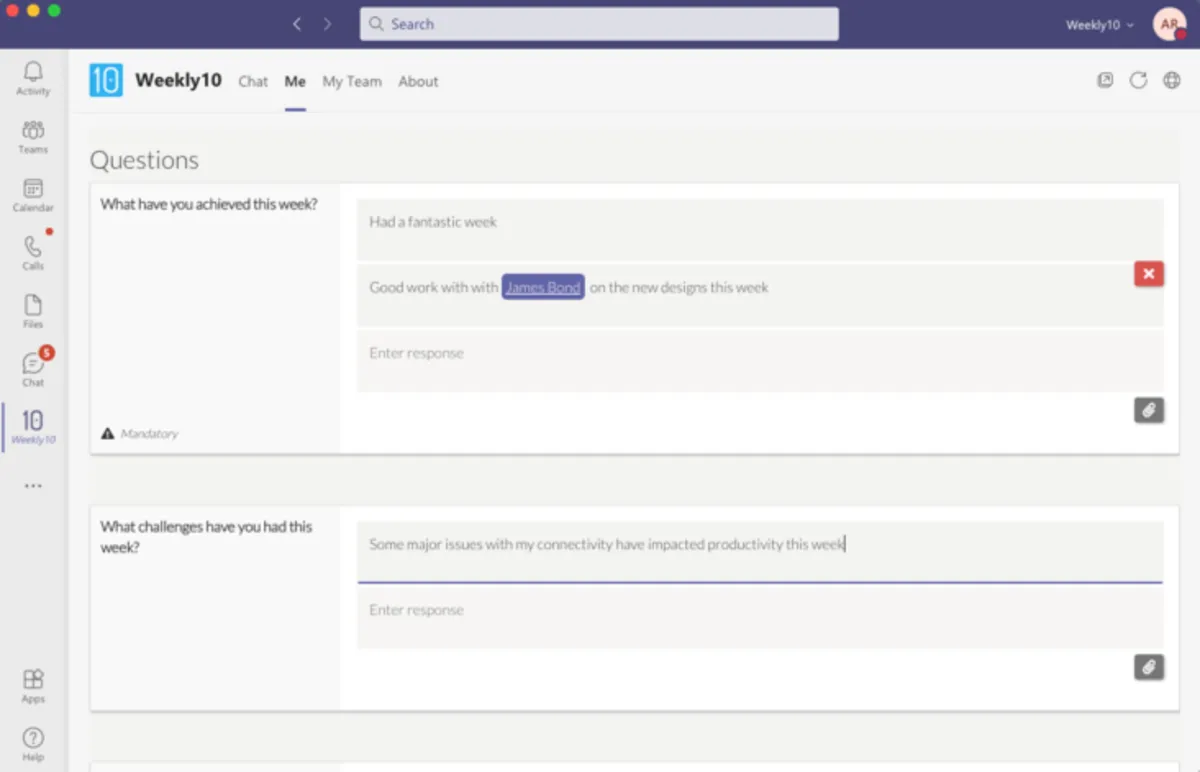Switch to the My Team tab
1200x772 pixels.
coord(352,81)
